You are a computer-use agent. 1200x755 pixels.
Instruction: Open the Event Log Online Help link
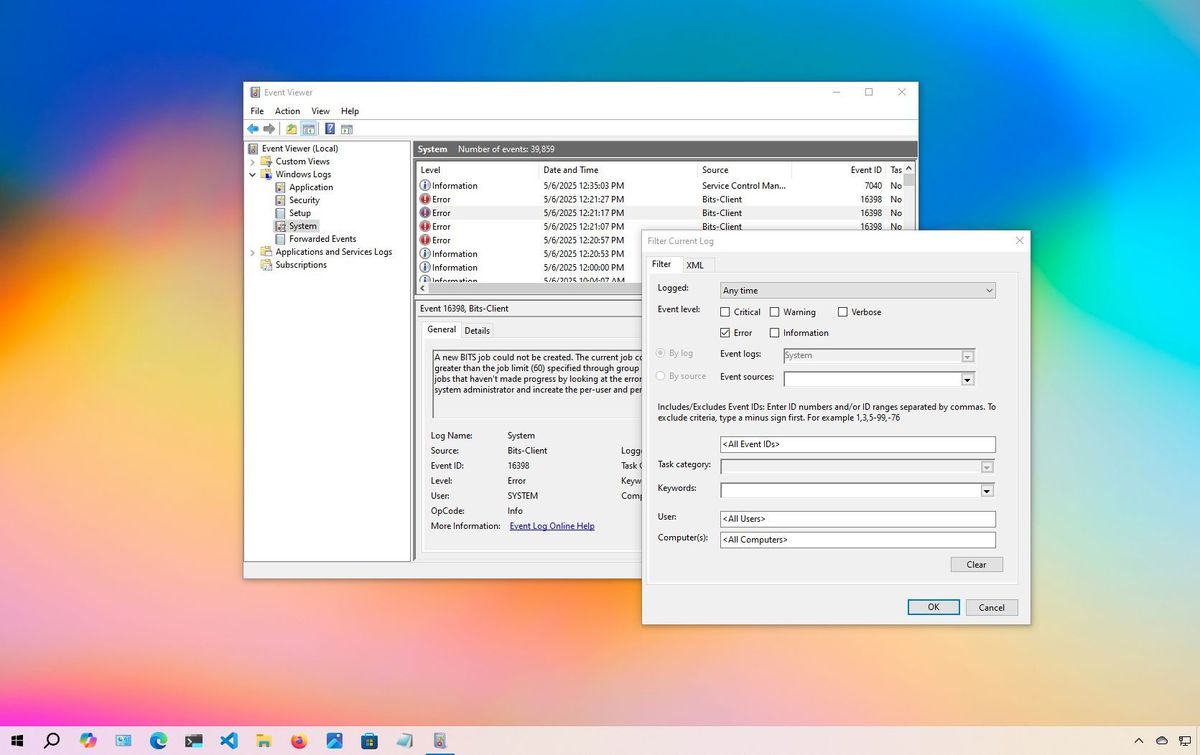click(x=552, y=526)
